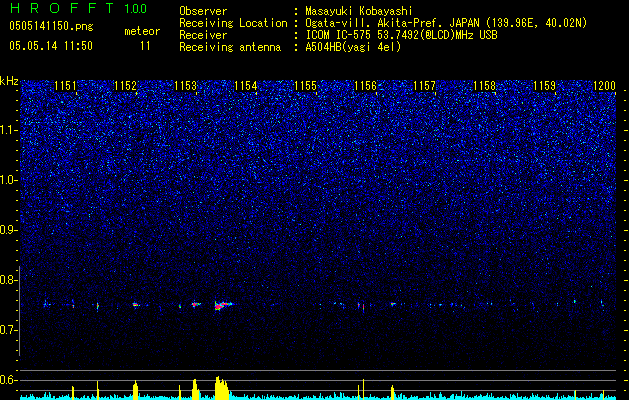The width and height of the screenshot is (629, 400).
Task: Click the 1.1 kHz frequency axis label
Action: (x=9, y=130)
